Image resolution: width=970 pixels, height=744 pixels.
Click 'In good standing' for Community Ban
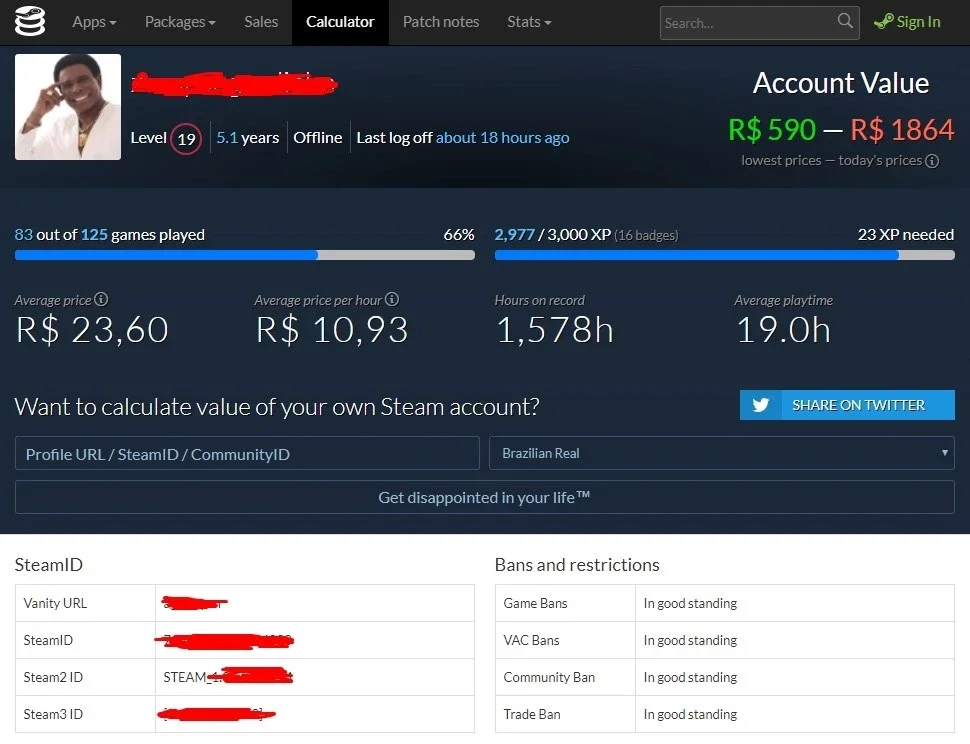pos(690,677)
